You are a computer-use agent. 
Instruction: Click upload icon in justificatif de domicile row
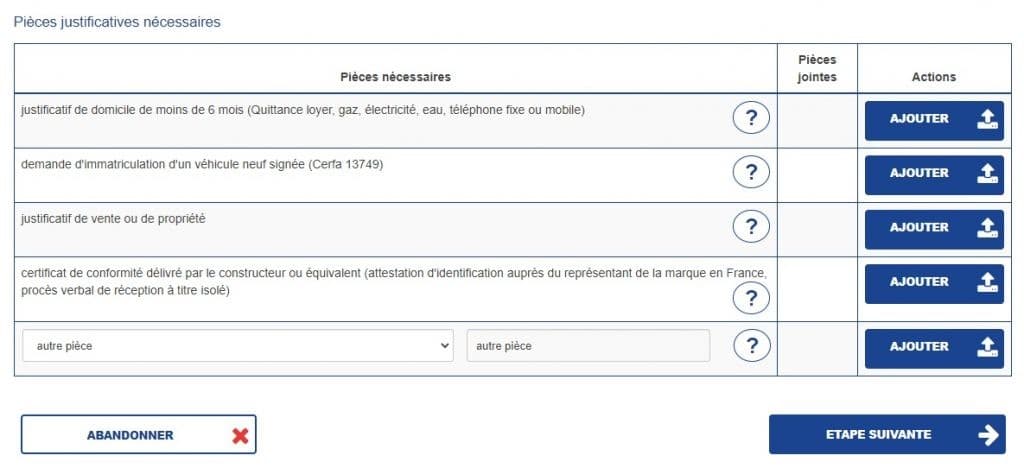987,119
